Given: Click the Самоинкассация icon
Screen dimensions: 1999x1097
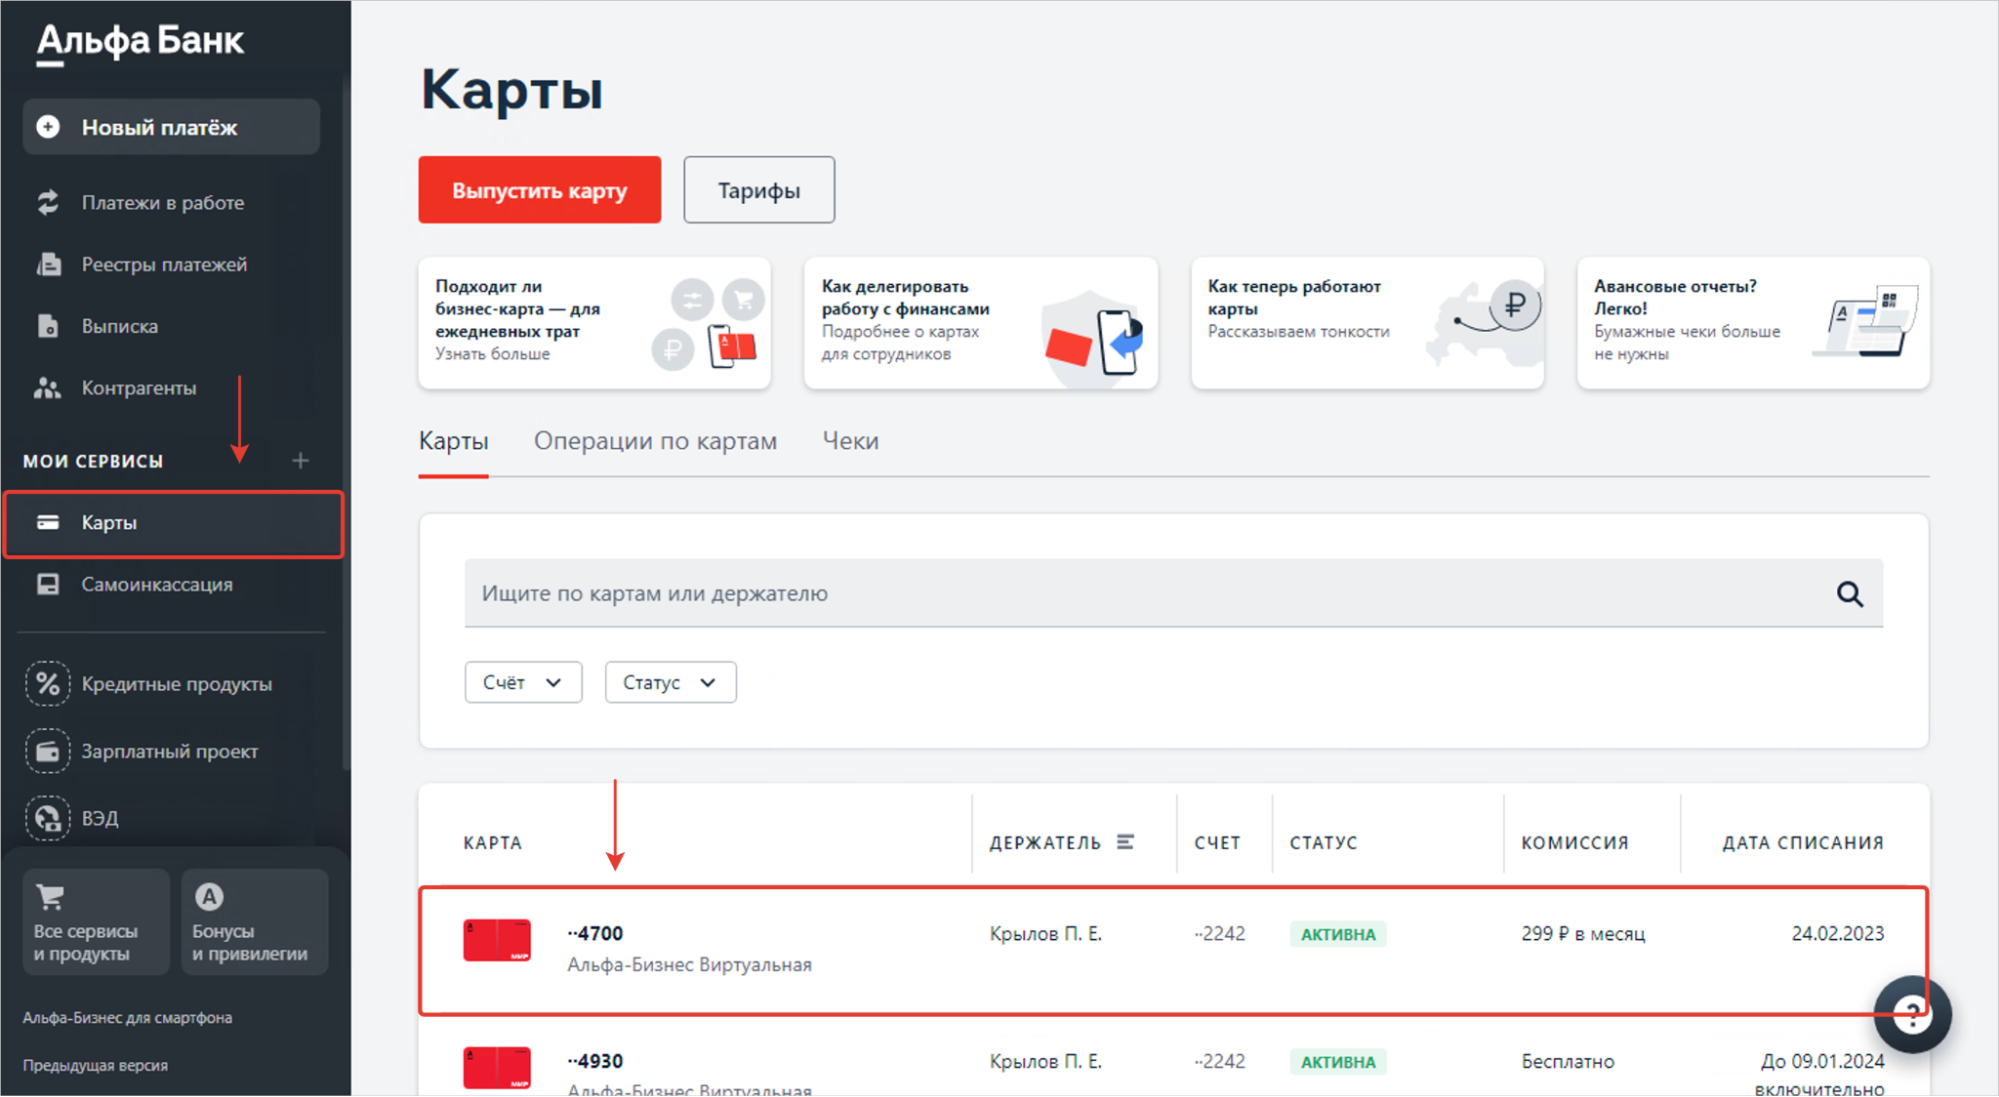Looking at the screenshot, I should pos(48,584).
